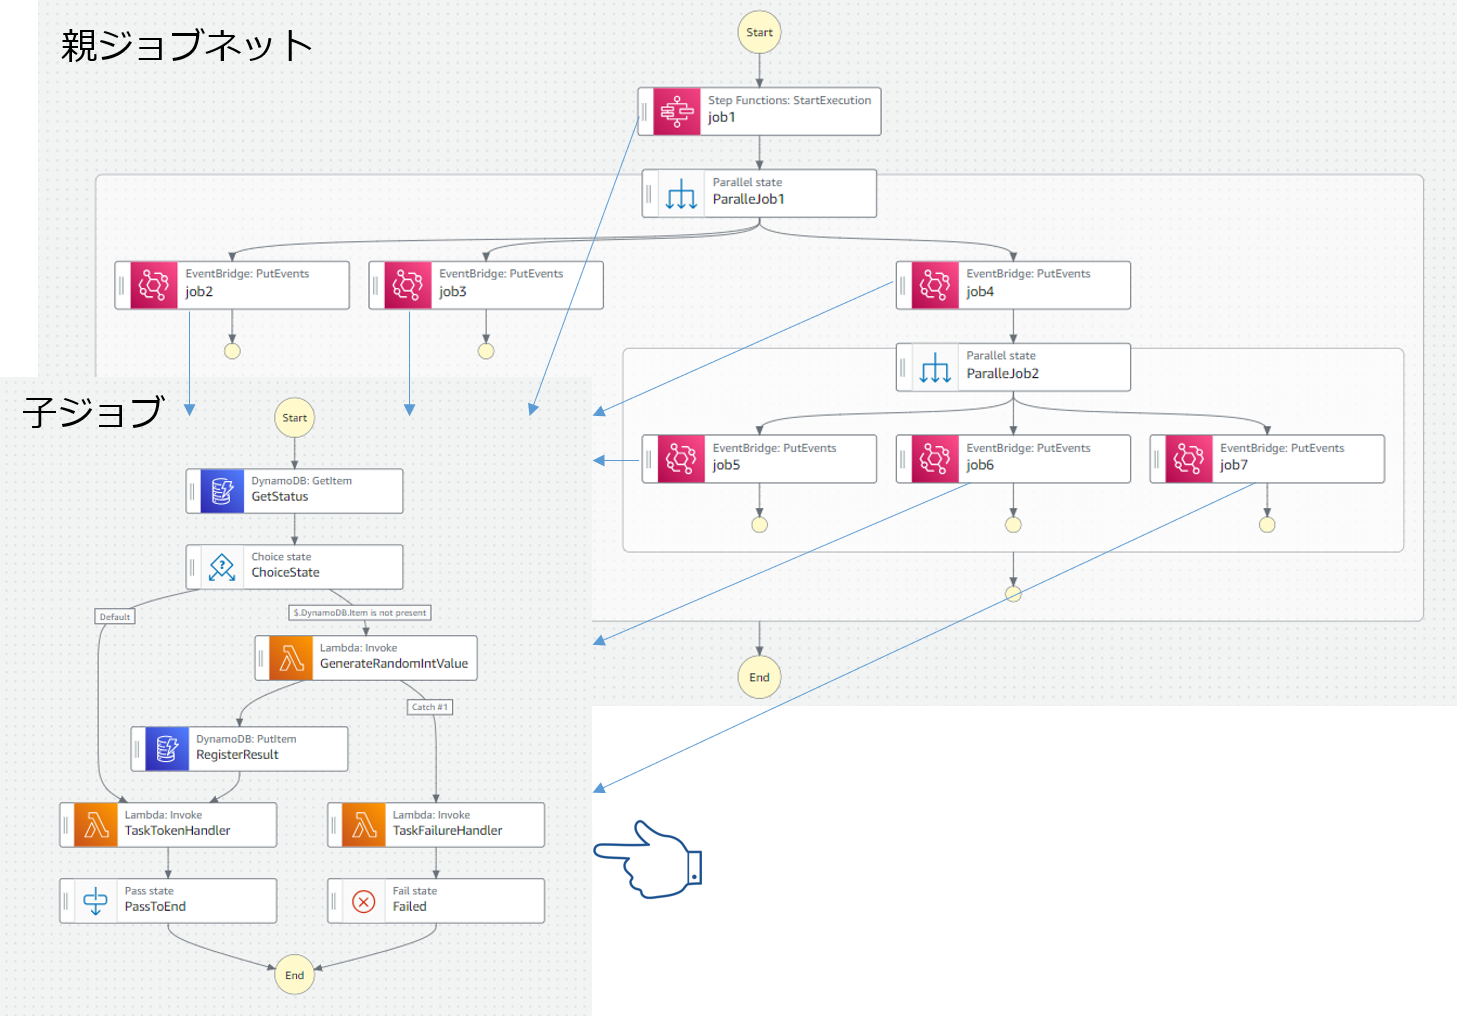Viewport: 1460px width, 1018px height.
Task: Click the DynamoDB icon on GetStatus
Action: click(222, 491)
